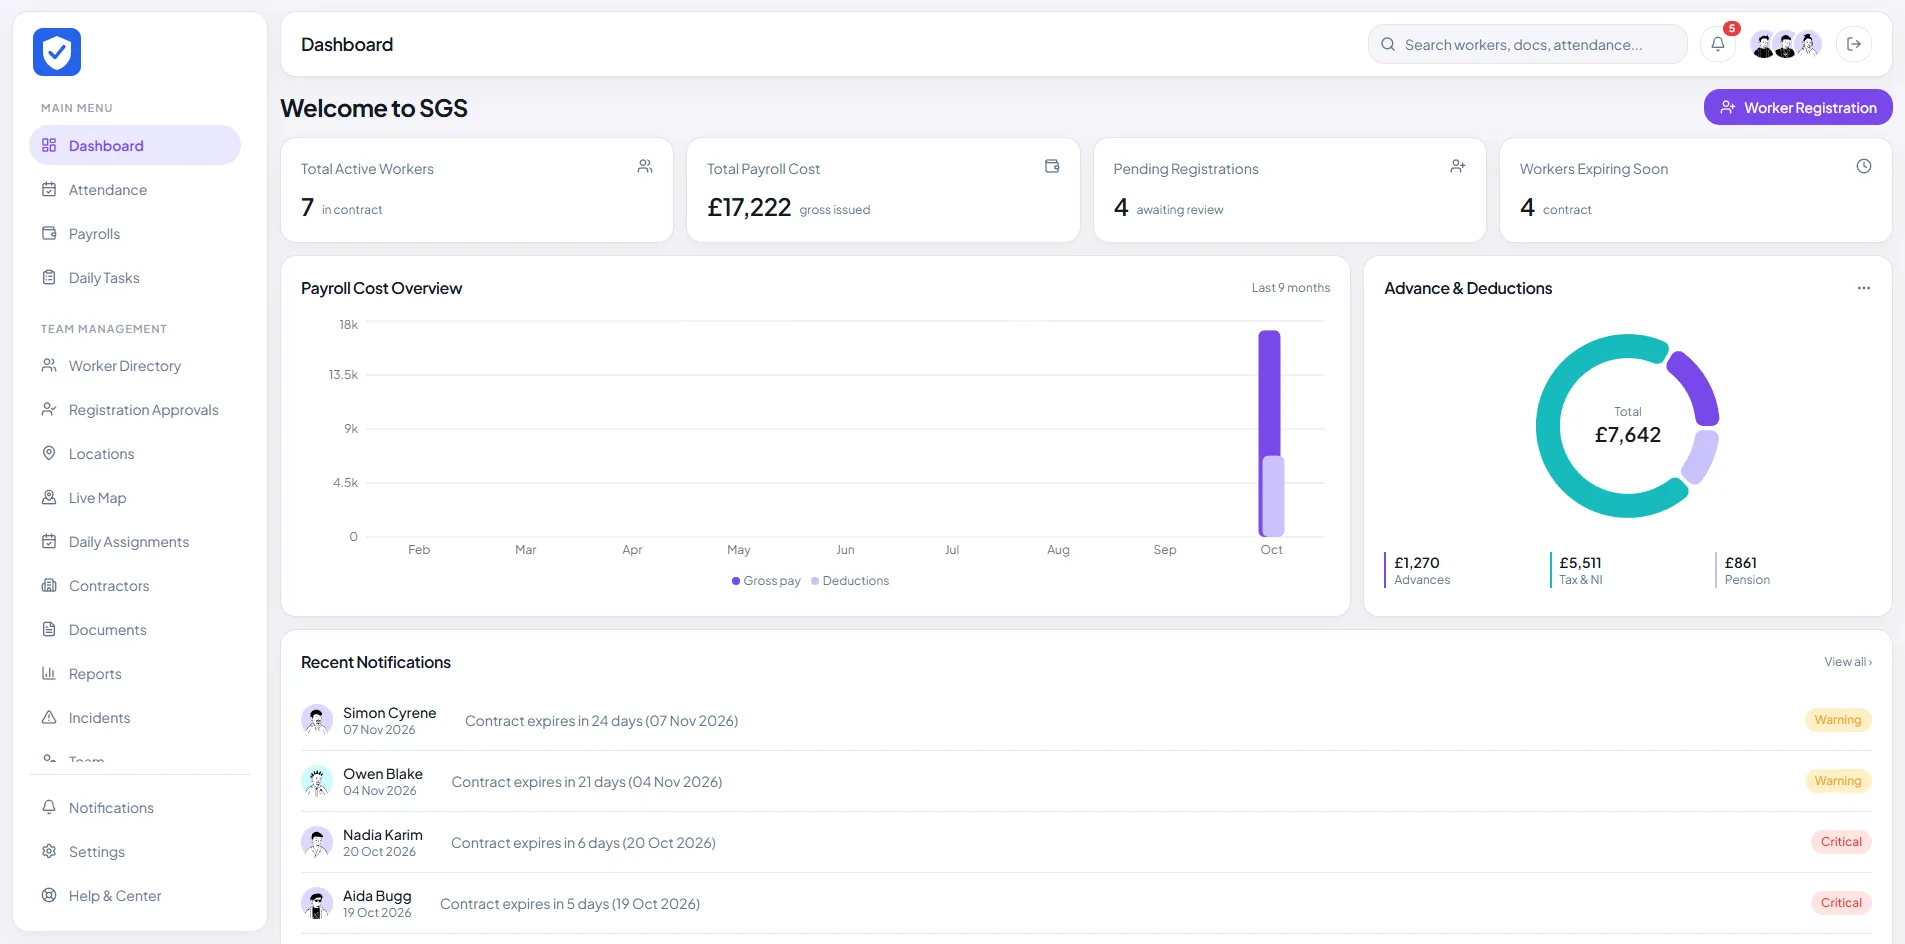Open Simon Cyrene notification row
This screenshot has height=944, width=1905.
tap(1086, 720)
